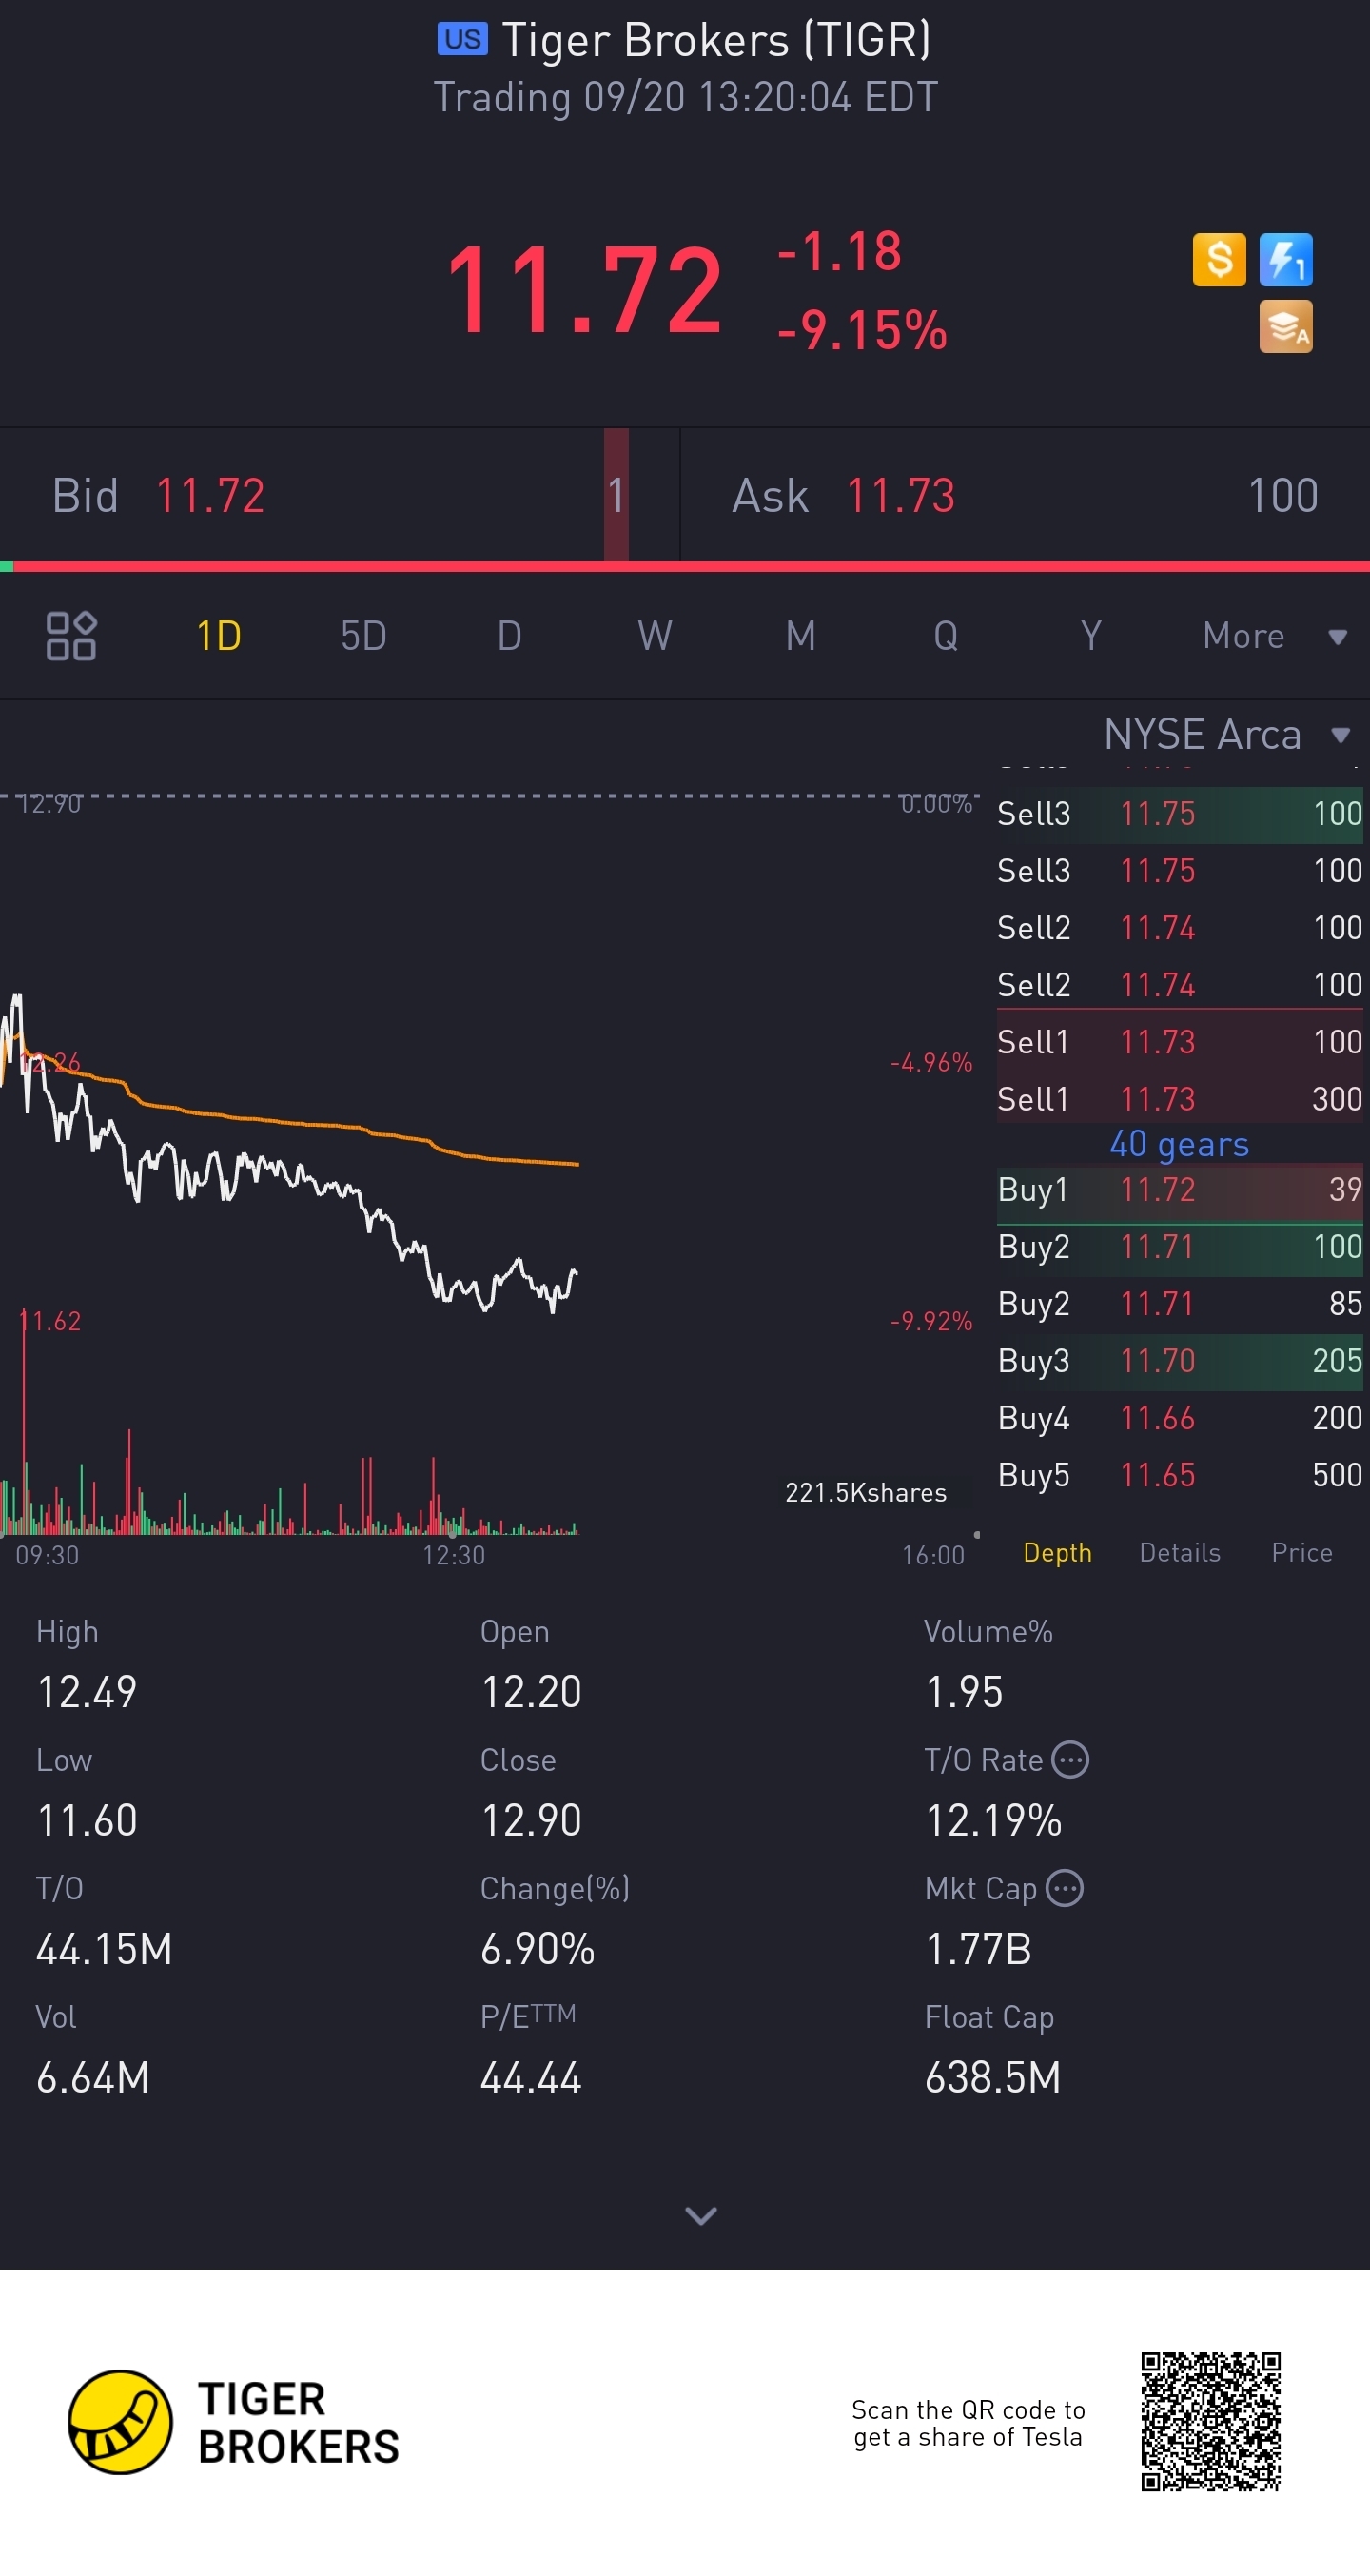
Task: Tap the Open value 12.20
Action: [x=531, y=1692]
